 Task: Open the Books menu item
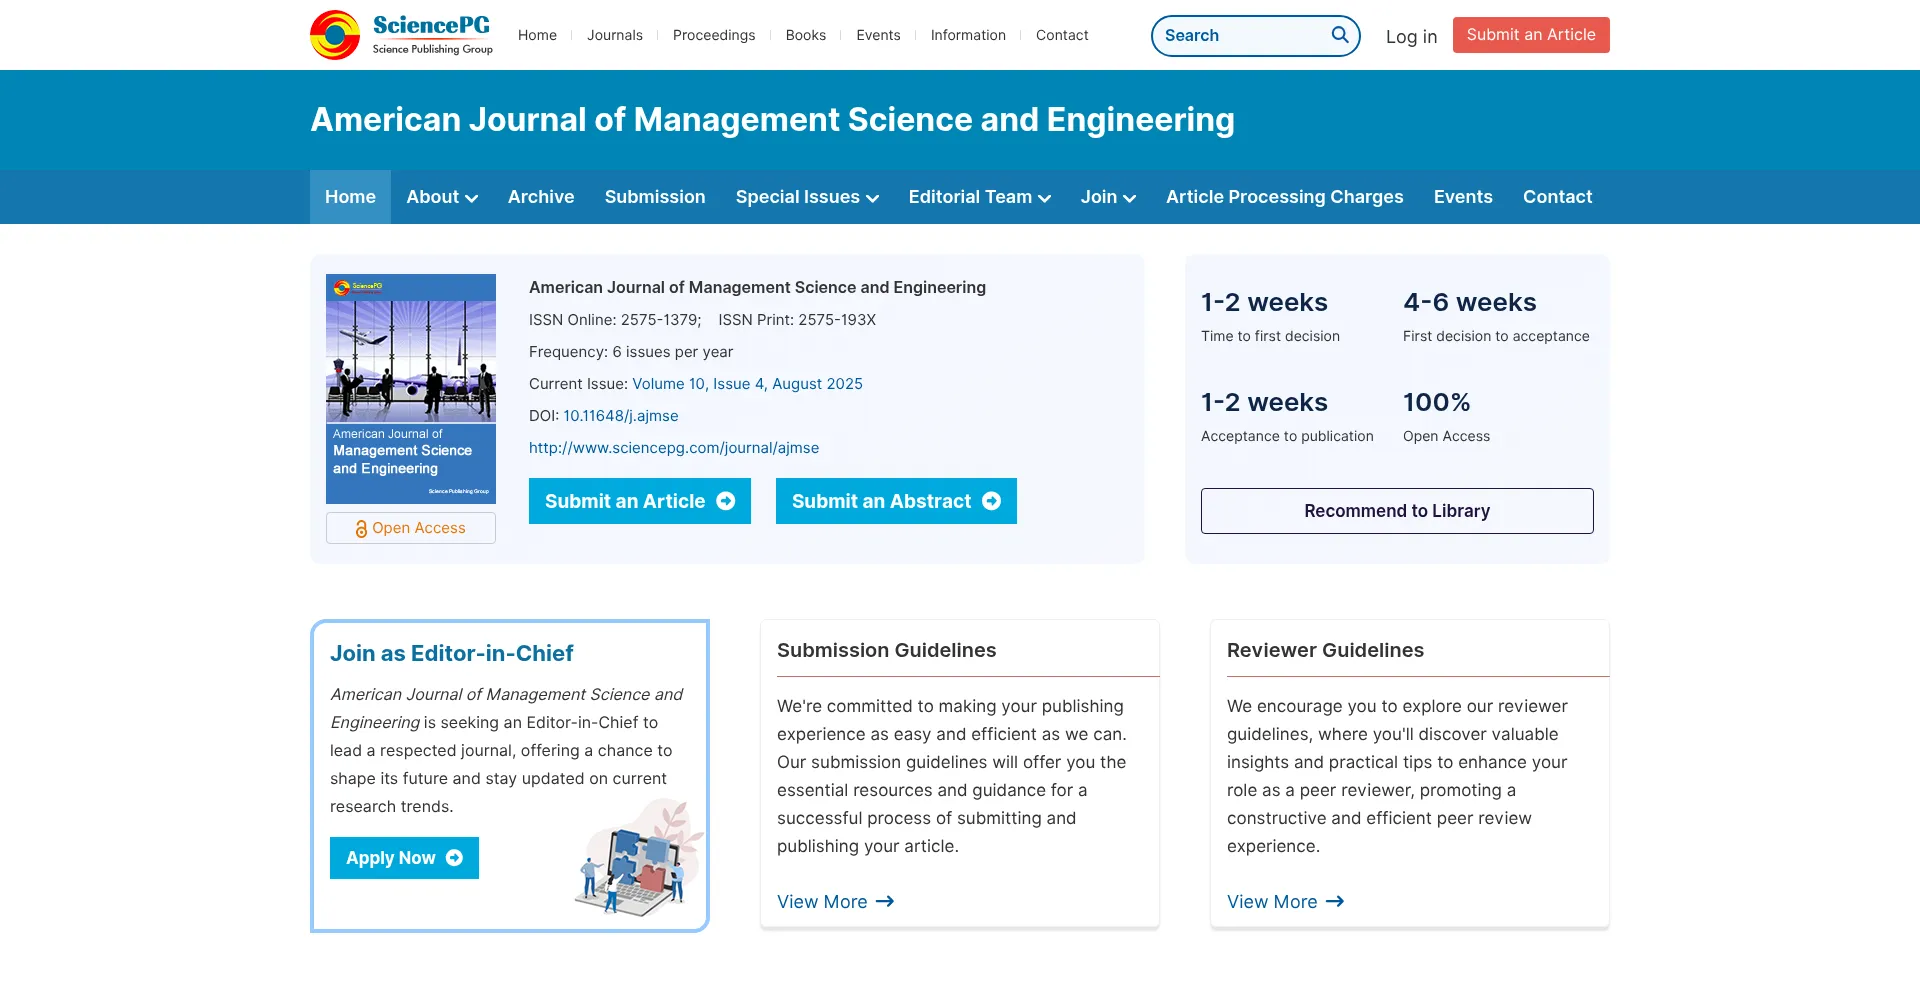(x=806, y=35)
